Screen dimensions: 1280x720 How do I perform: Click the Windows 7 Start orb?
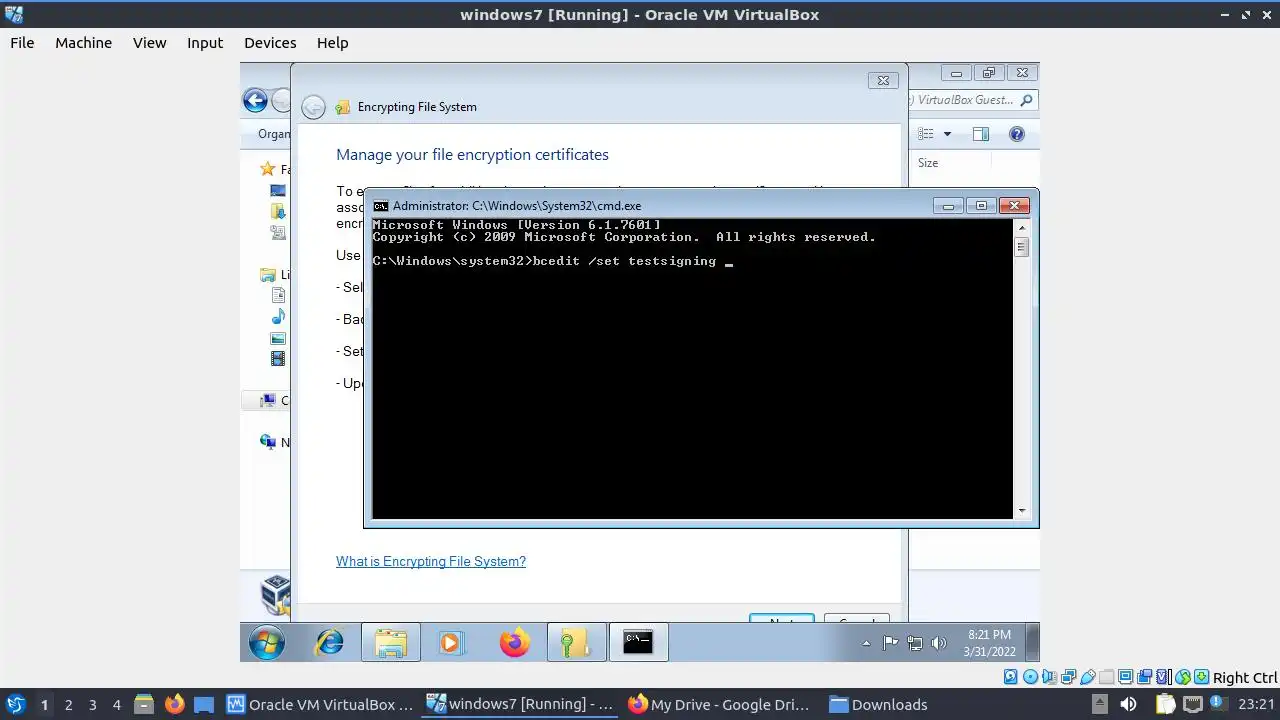[267, 643]
